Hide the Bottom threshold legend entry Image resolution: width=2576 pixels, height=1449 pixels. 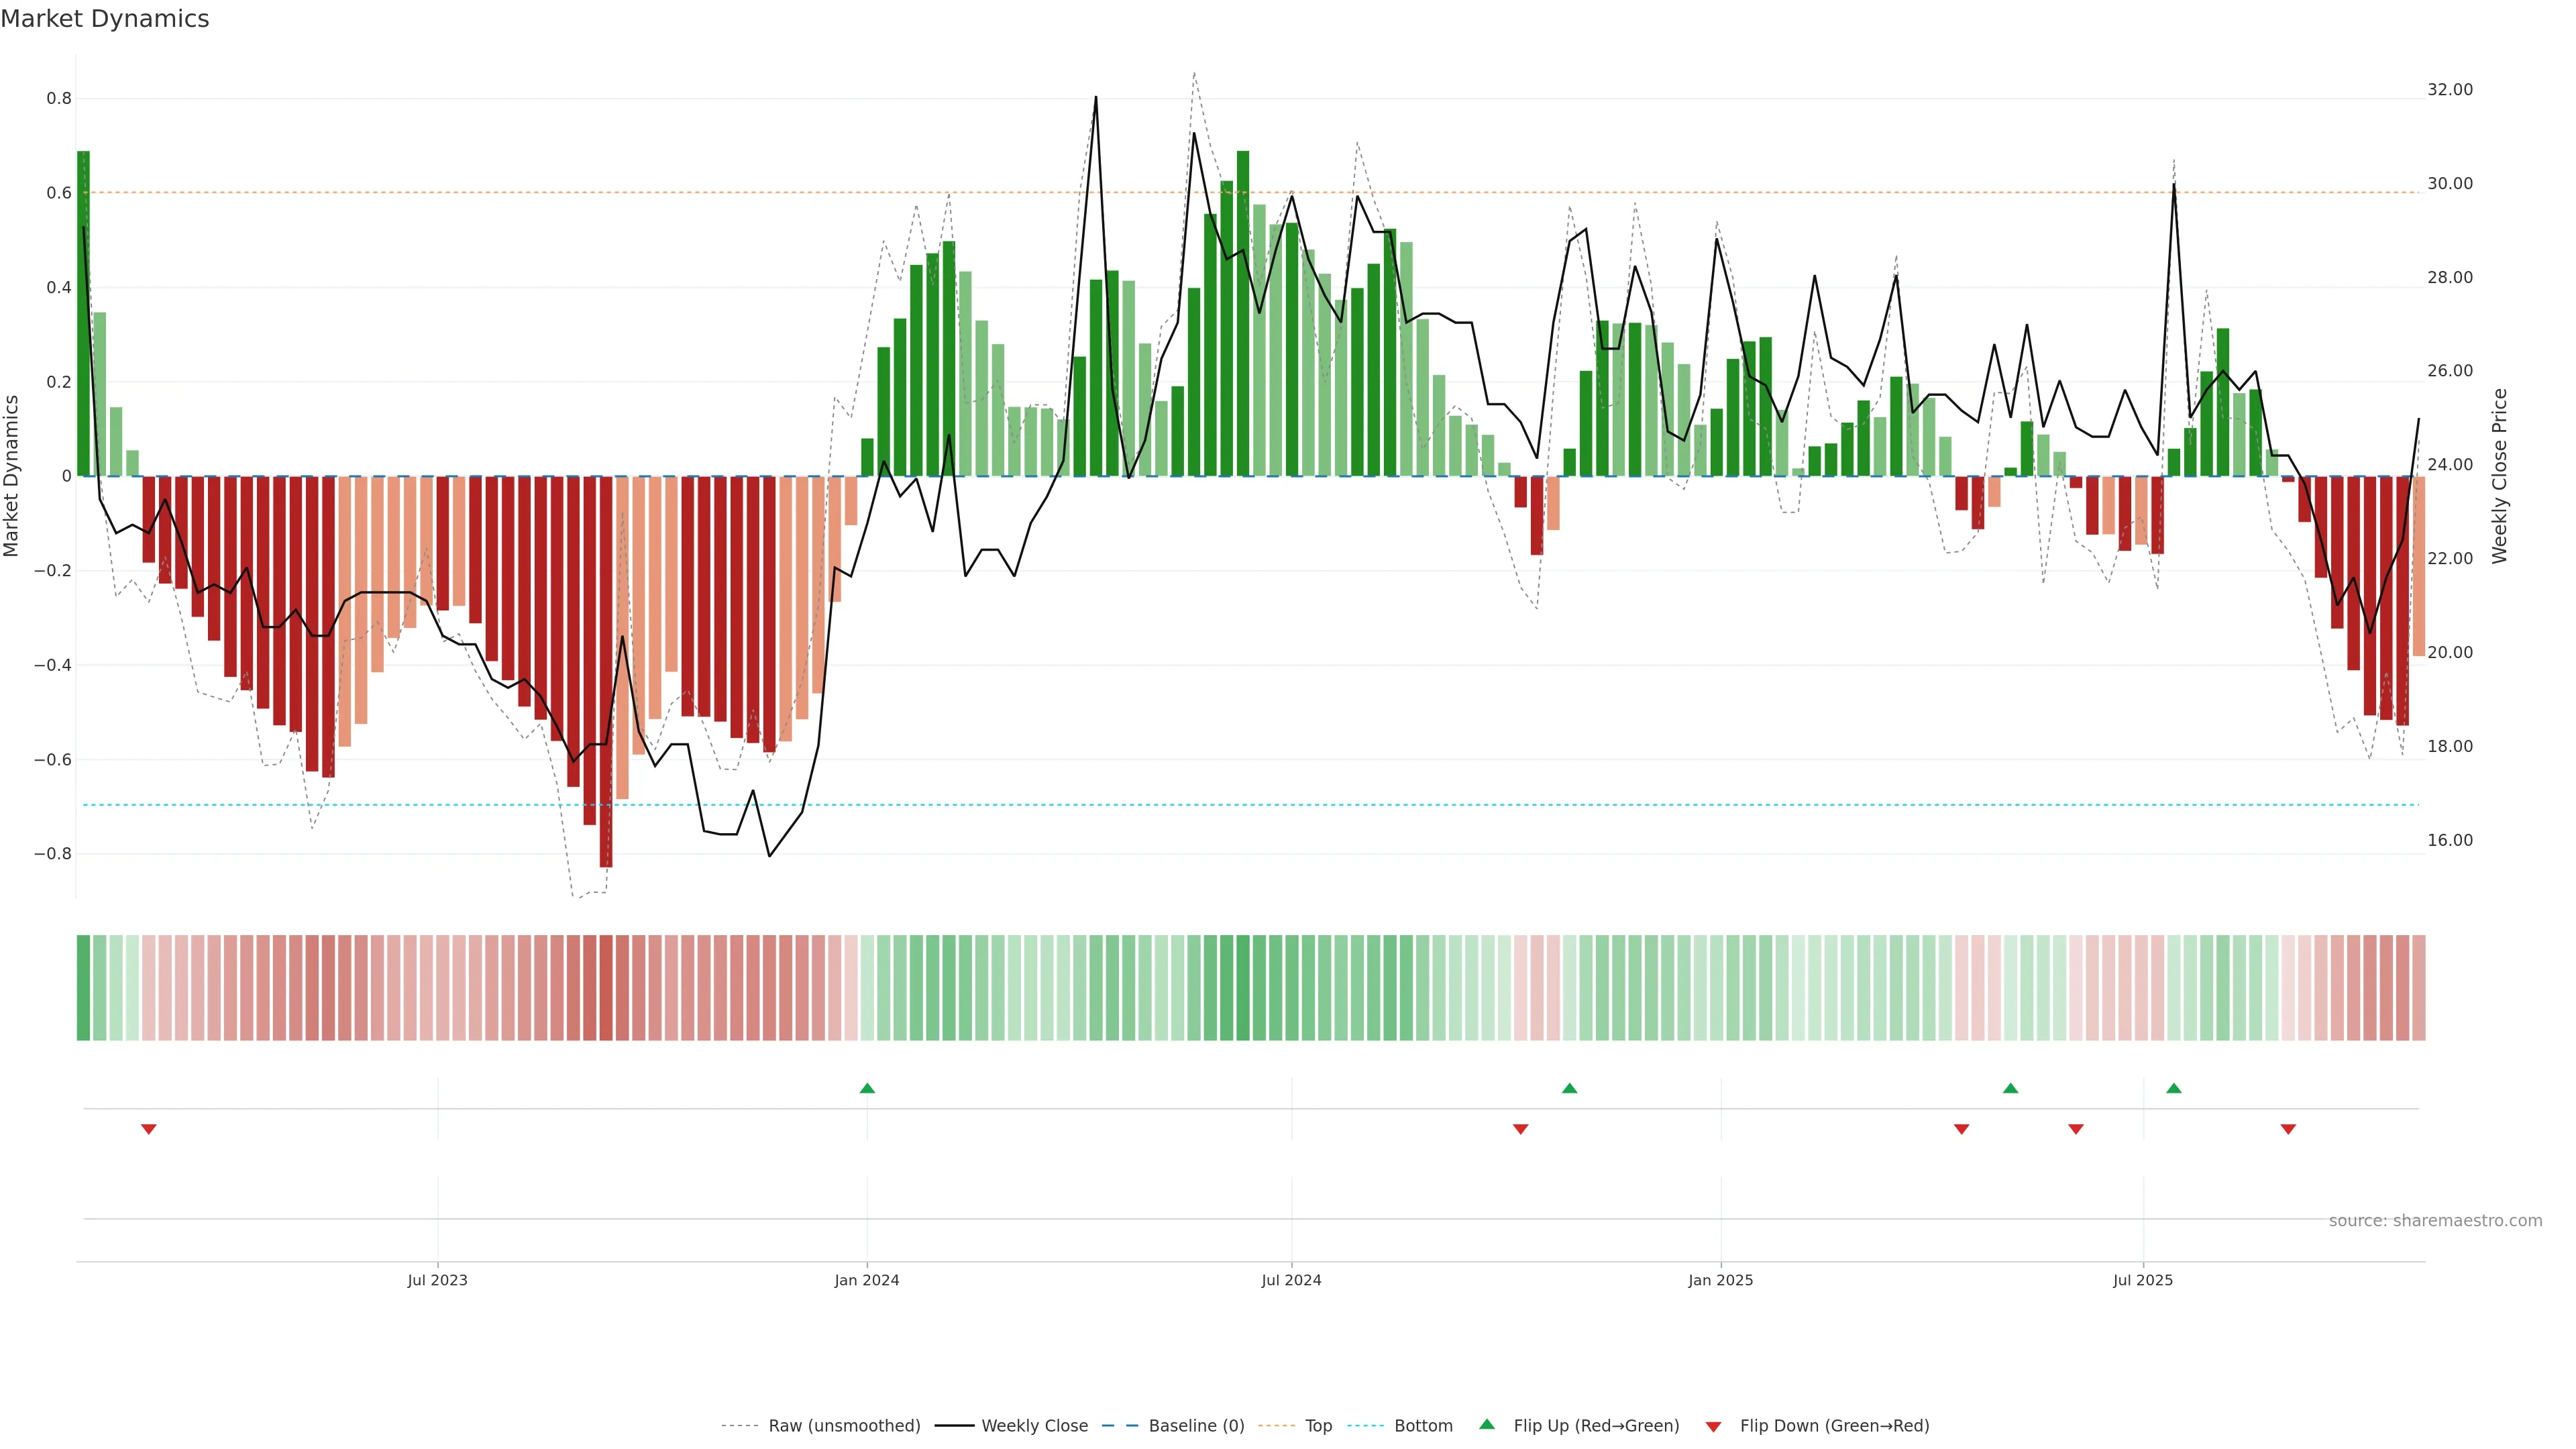click(x=1423, y=1426)
